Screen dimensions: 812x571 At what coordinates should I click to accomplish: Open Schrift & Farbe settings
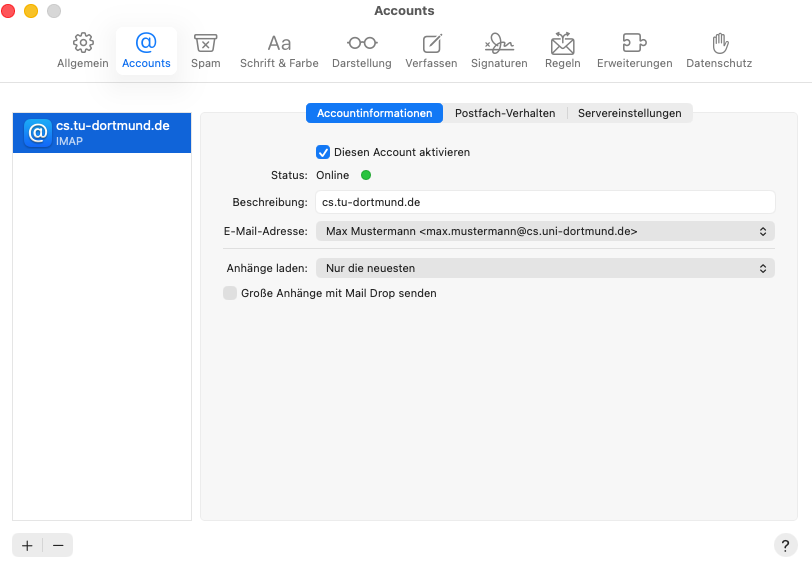click(x=279, y=51)
